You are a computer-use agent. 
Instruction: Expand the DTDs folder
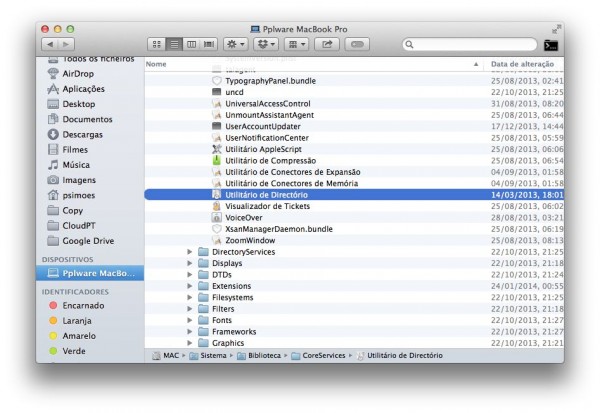click(189, 275)
